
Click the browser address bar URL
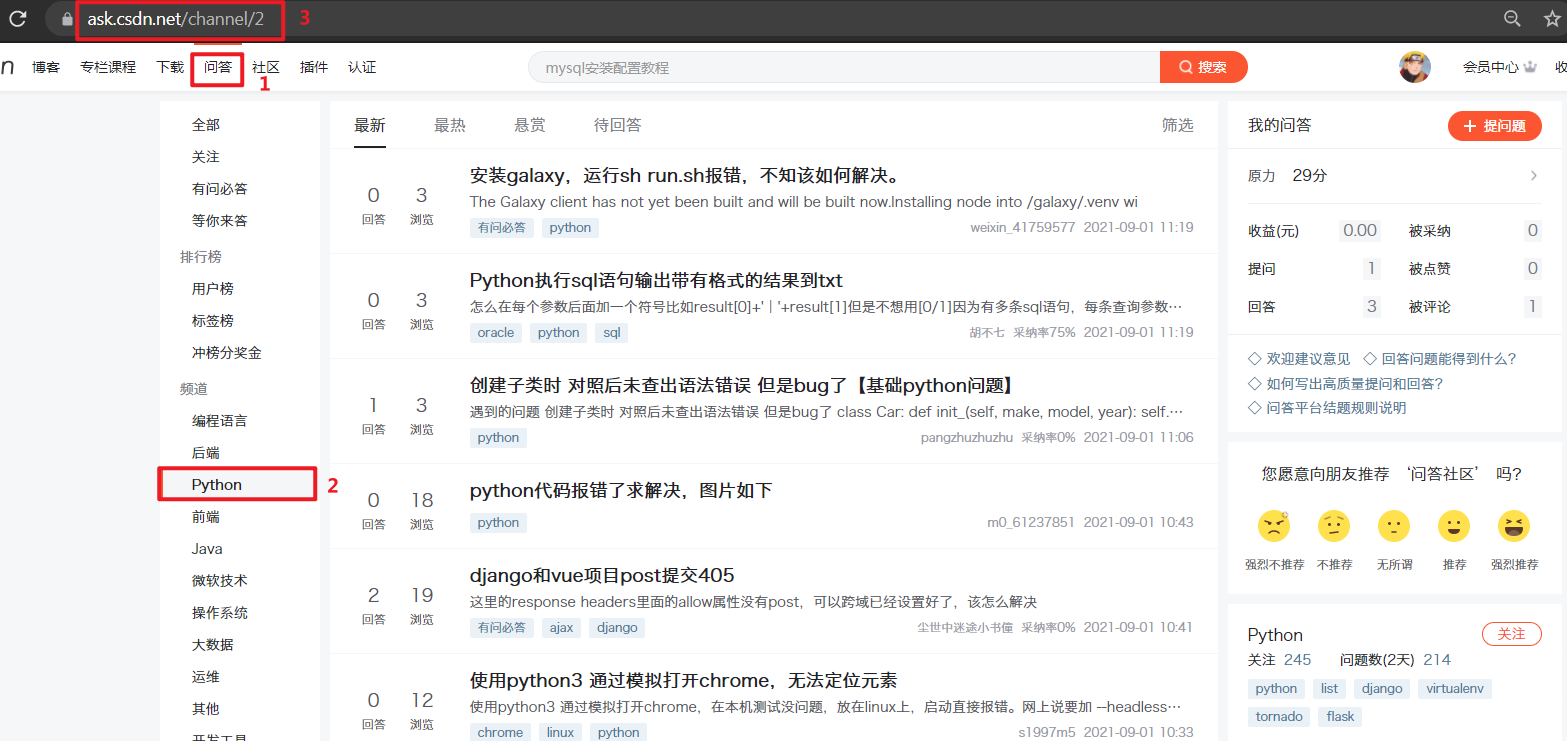pos(177,19)
